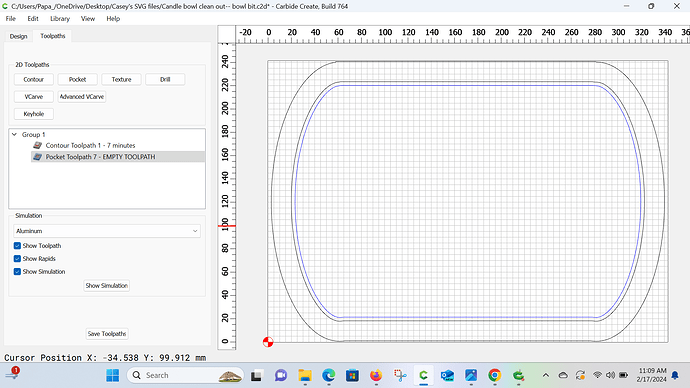Select Pocket Toolpath 7 - EMPTY TOOLPATH row
This screenshot has width=690, height=388.
[118, 157]
